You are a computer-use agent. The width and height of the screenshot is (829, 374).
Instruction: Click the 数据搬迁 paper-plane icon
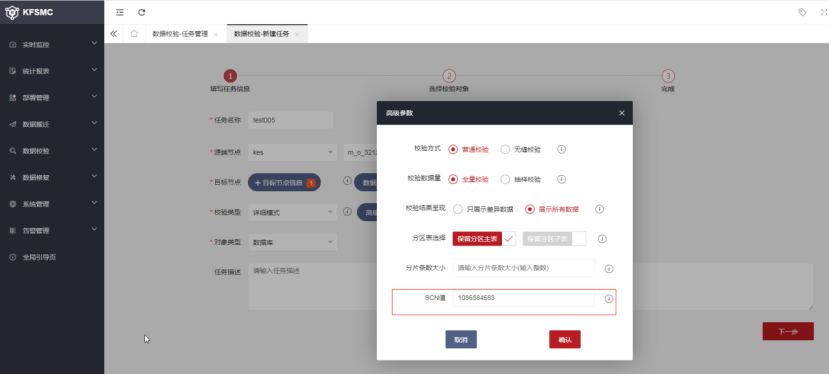click(13, 124)
